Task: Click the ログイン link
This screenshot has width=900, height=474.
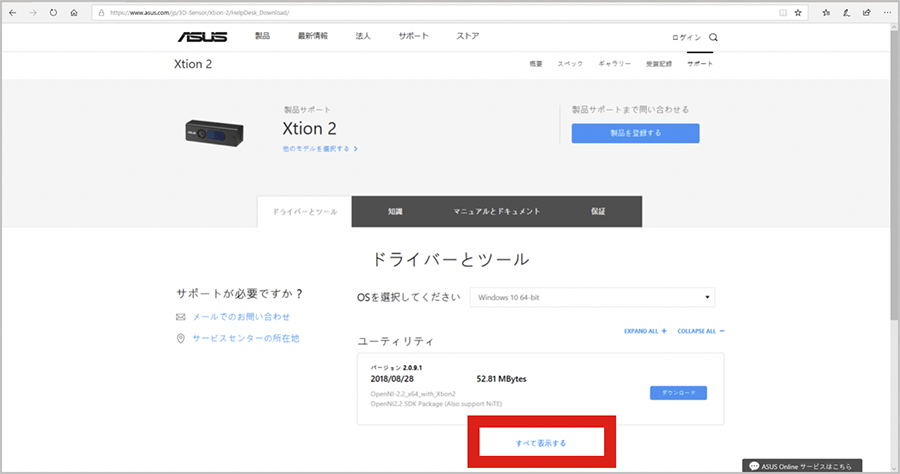Action: pos(686,37)
